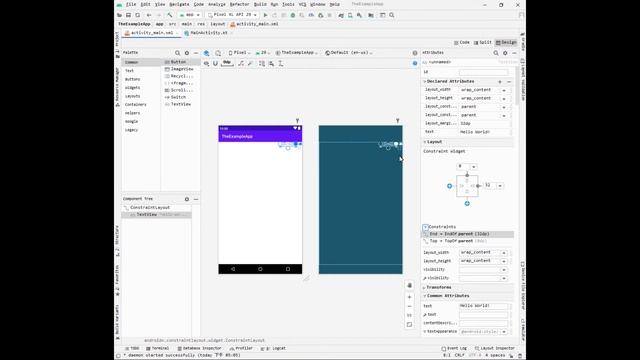Open Default (en-us) locale dropdown
The width and height of the screenshot is (640, 360).
tap(349, 53)
